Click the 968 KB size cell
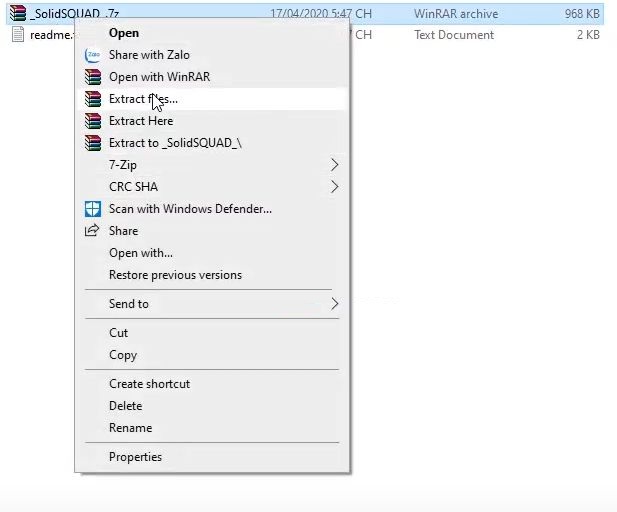Screen dimensions: 617x512 [x=582, y=14]
